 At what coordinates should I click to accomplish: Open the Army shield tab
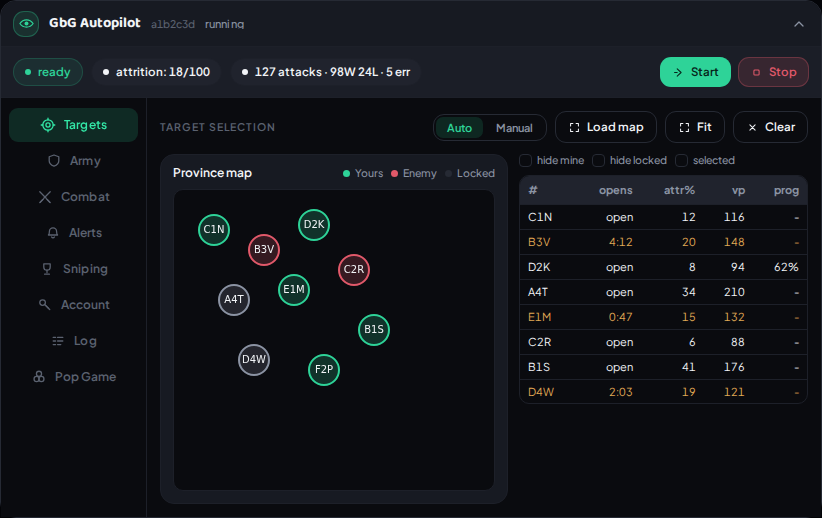click(x=73, y=161)
